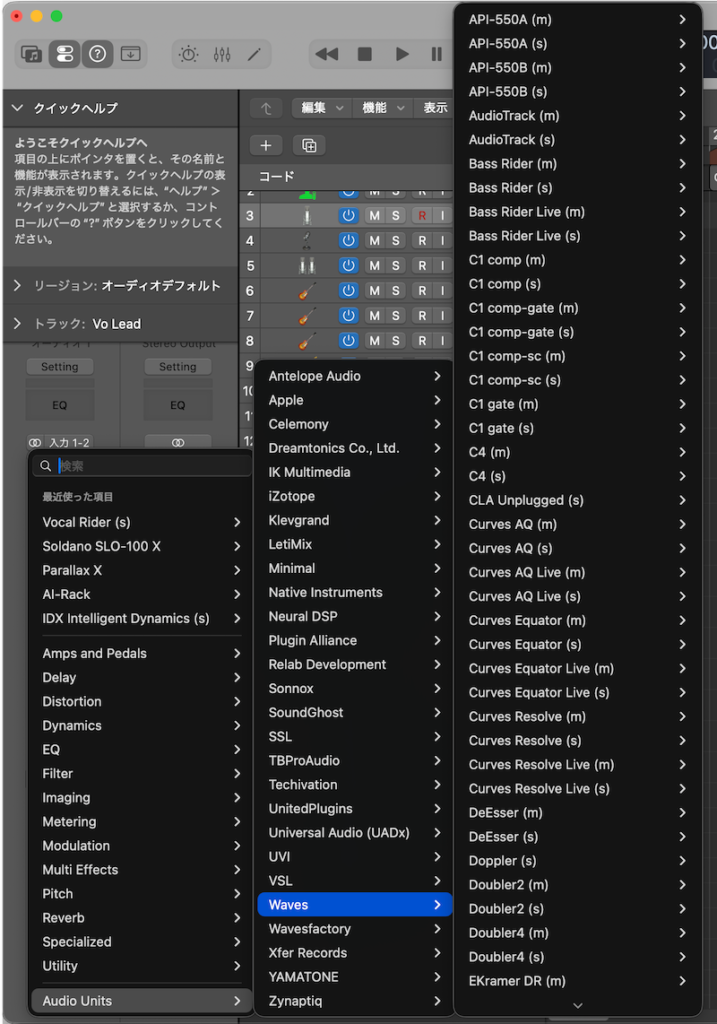Screen dimensions: 717x1024
Task: Click the stereo link icon on Stereo Output strip
Action: click(178, 443)
